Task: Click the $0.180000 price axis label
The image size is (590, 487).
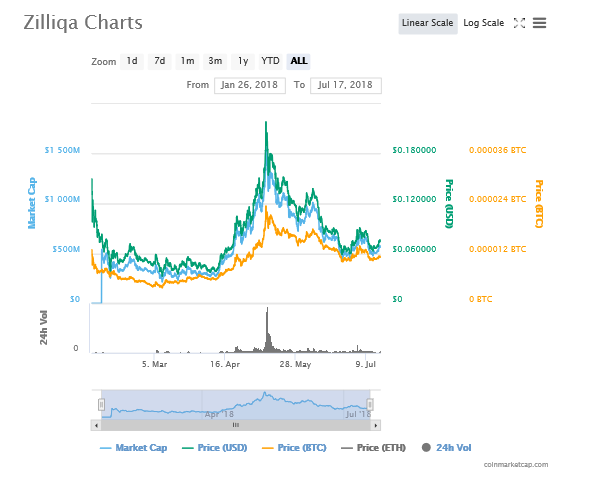Action: click(414, 150)
